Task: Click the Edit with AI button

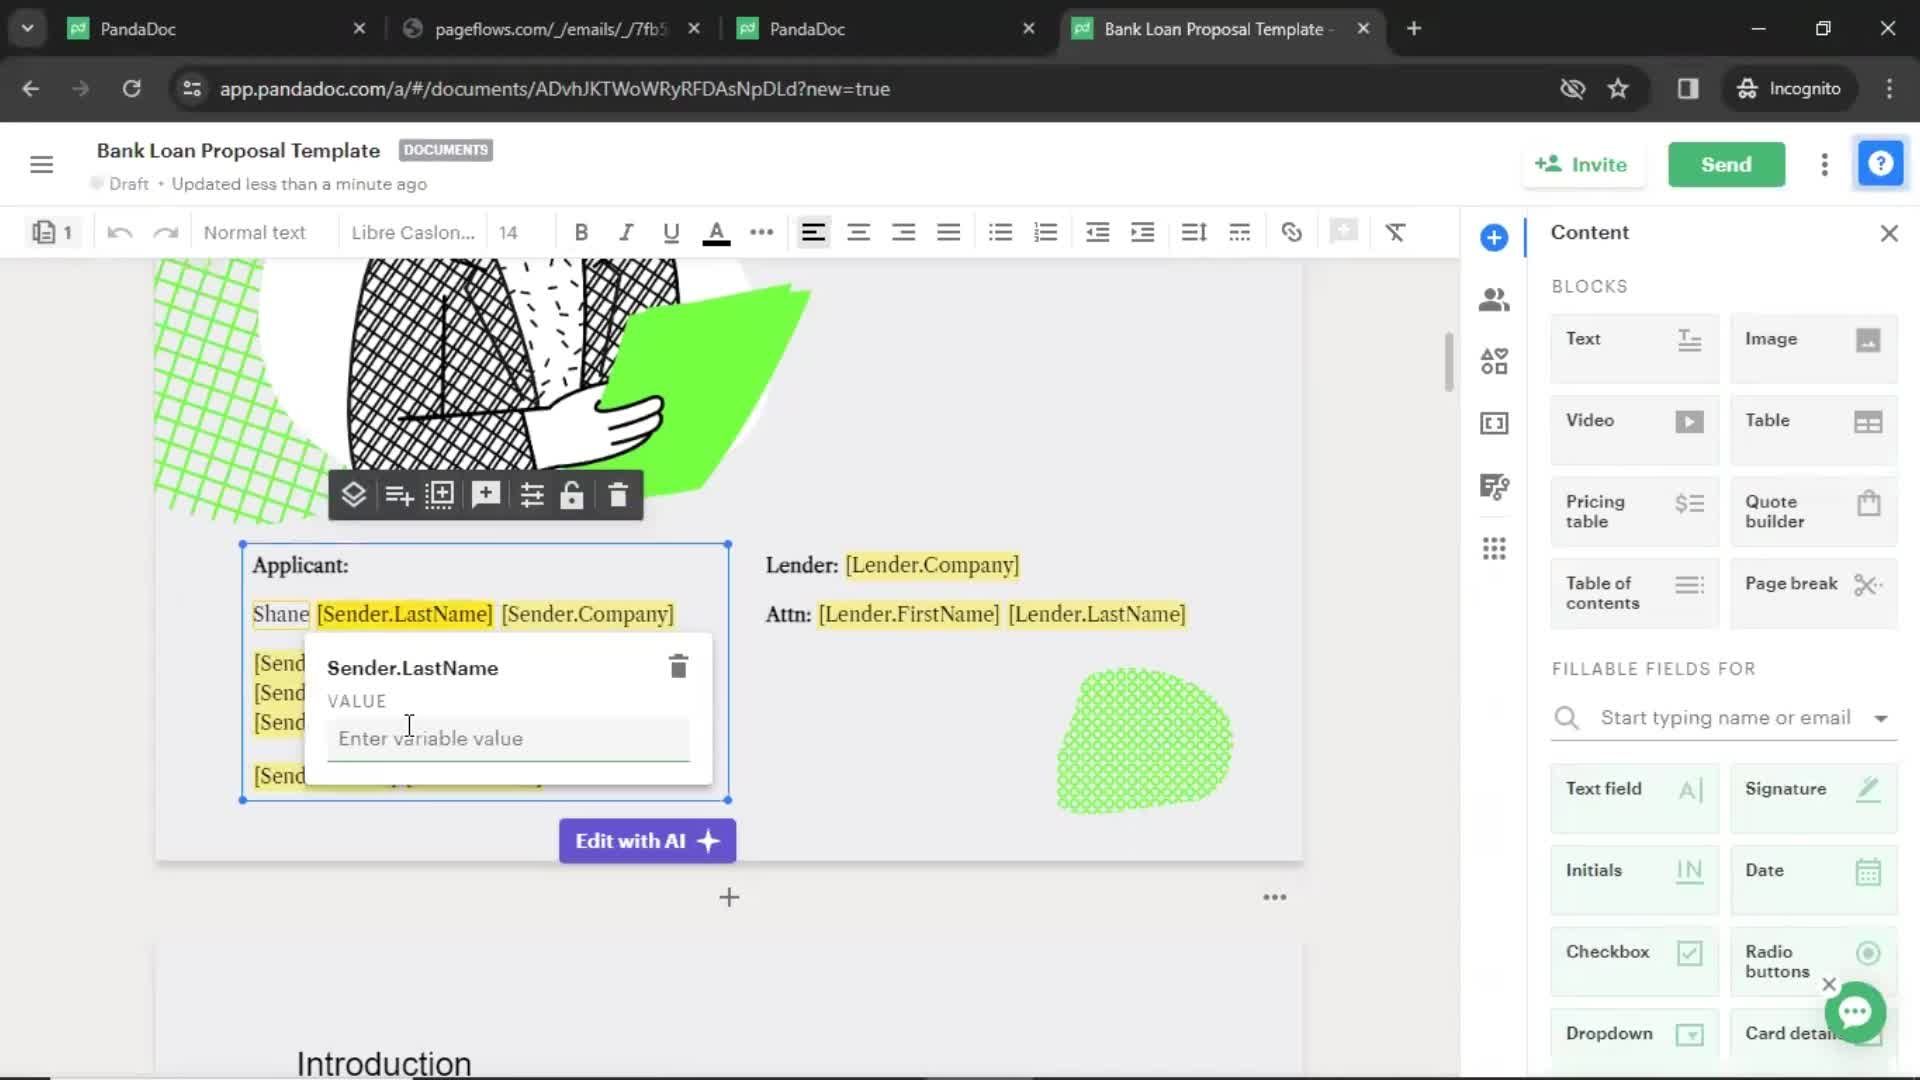Action: pyautogui.click(x=646, y=840)
